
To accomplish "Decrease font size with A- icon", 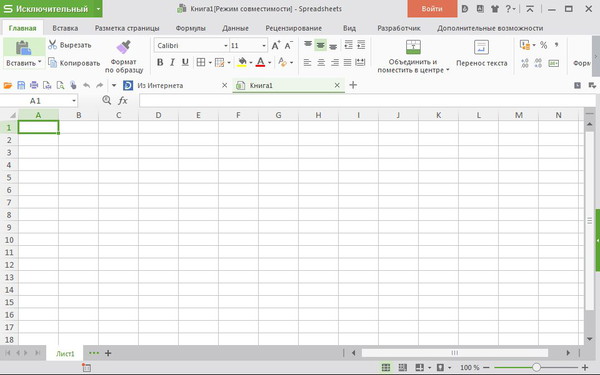I will click(x=289, y=46).
